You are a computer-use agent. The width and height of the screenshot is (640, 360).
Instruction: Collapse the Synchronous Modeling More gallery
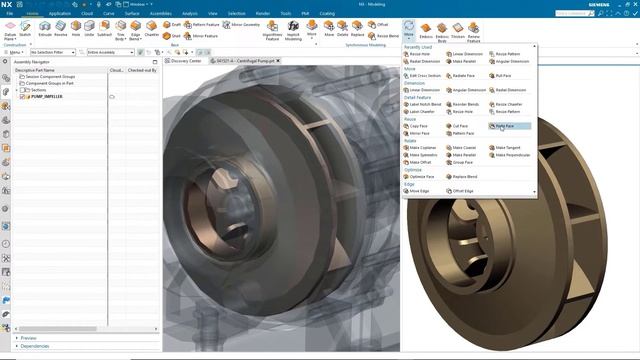tap(409, 30)
